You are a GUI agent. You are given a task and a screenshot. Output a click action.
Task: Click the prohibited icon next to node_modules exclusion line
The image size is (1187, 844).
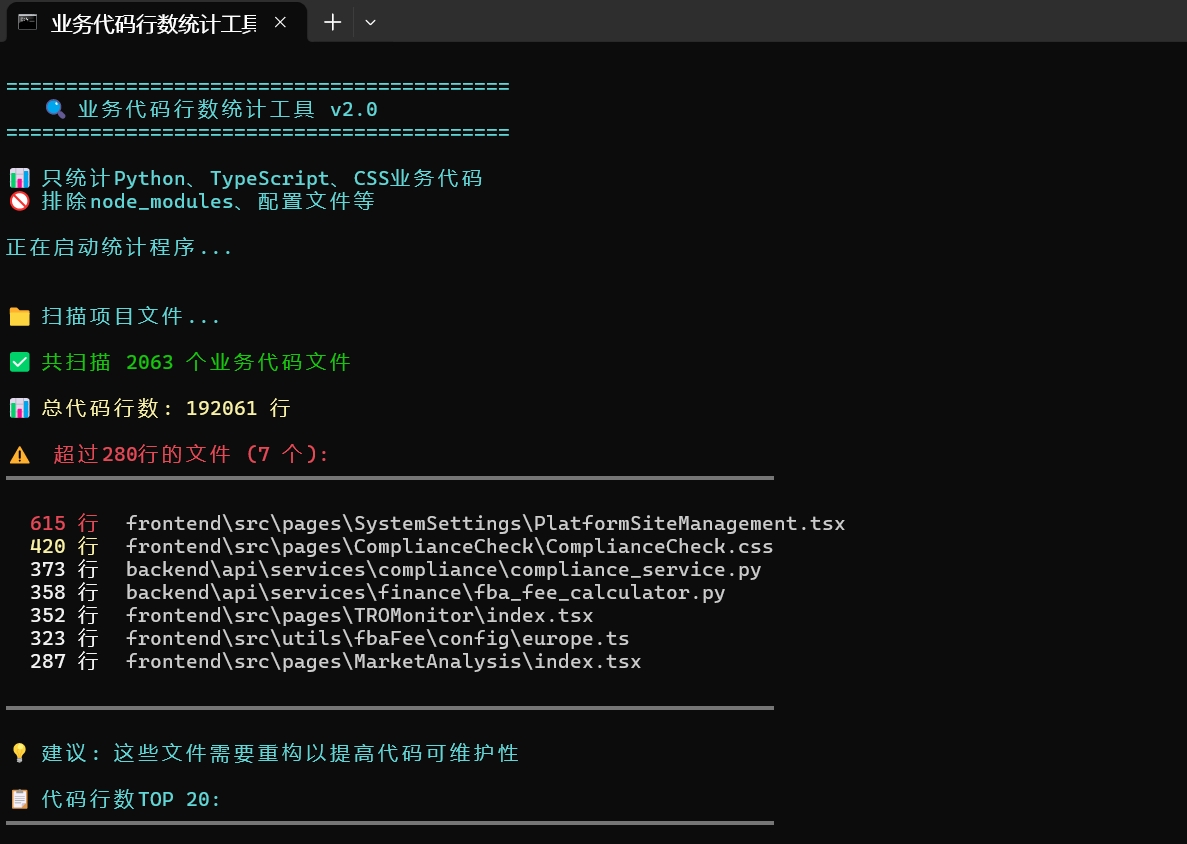coord(18,200)
